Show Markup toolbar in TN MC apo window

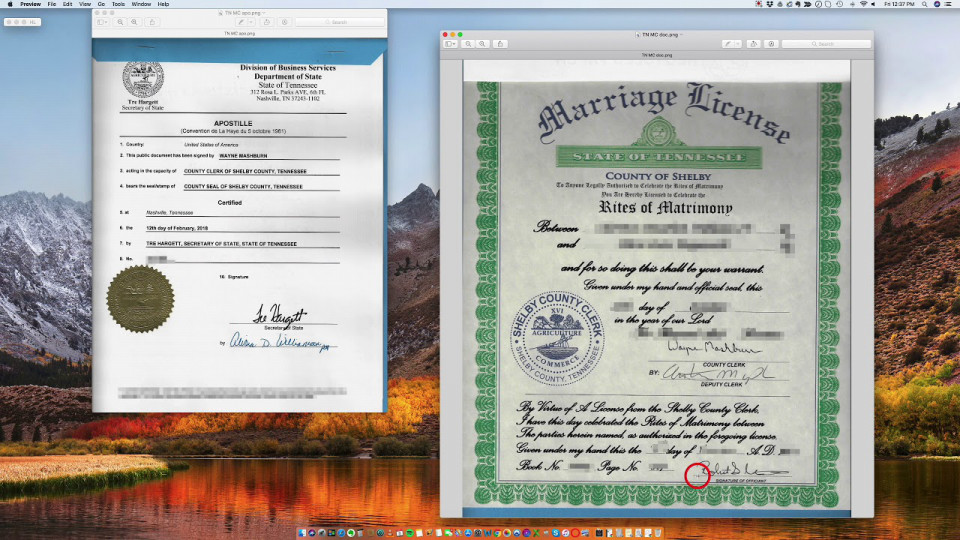(284, 22)
